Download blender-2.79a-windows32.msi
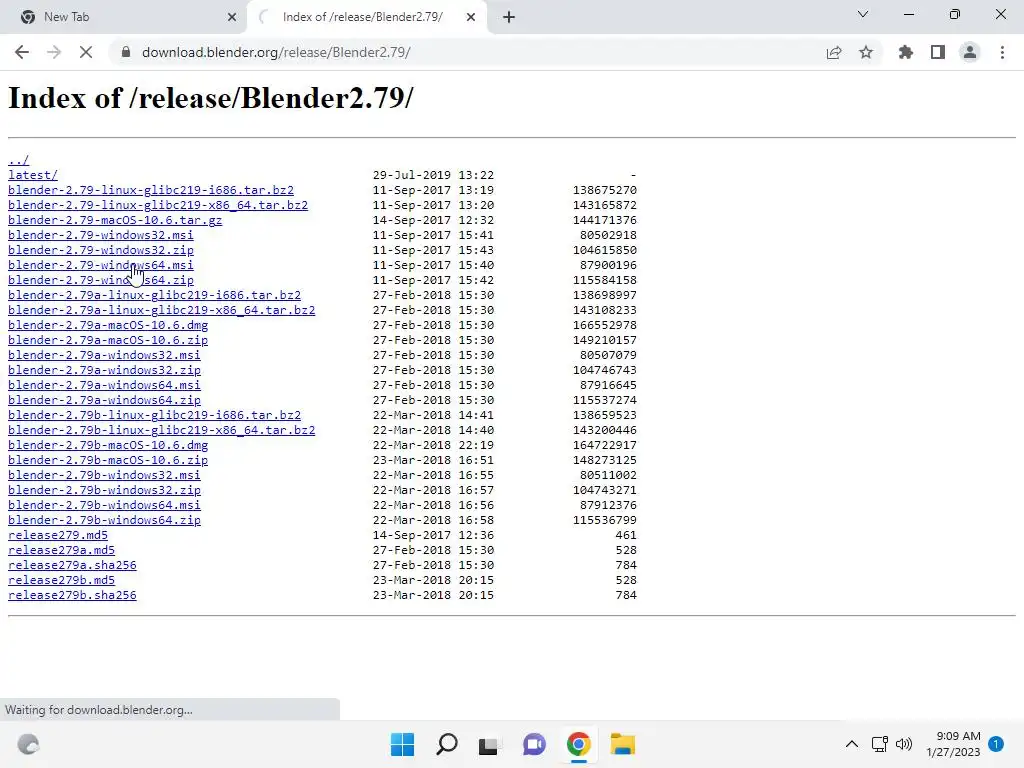 click(104, 355)
